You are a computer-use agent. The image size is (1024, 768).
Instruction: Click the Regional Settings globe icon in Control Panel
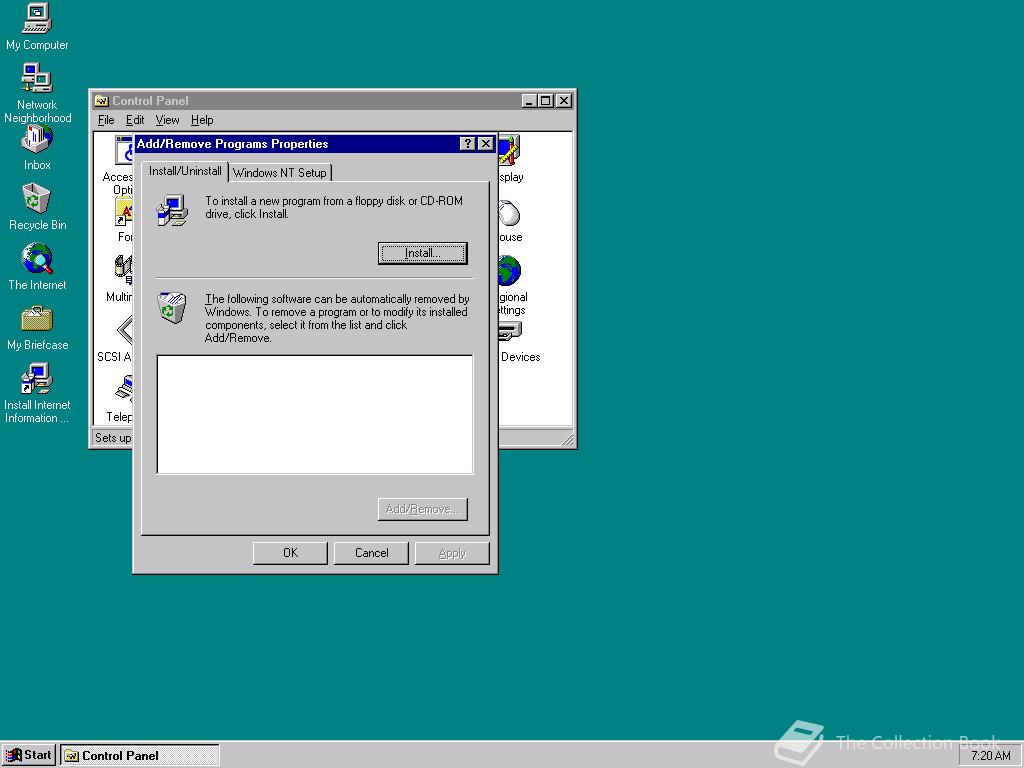[509, 270]
